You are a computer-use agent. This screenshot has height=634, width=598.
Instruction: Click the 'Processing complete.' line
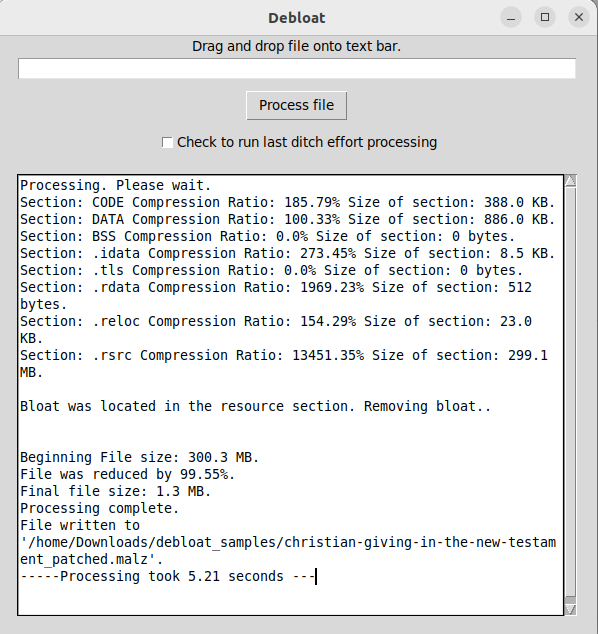click(99, 508)
